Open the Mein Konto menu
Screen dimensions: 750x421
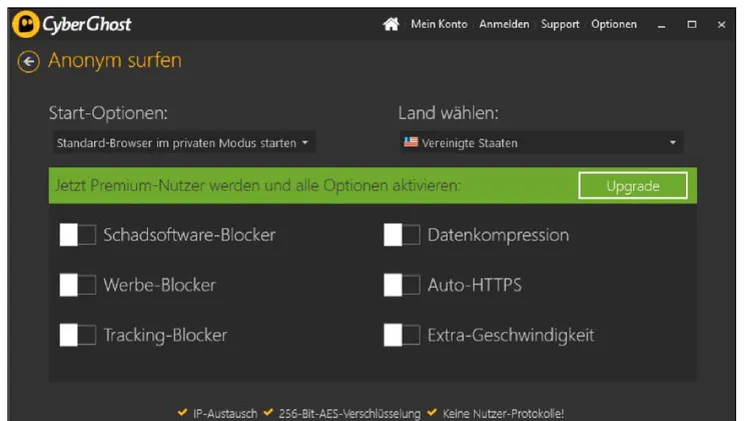tap(439, 24)
